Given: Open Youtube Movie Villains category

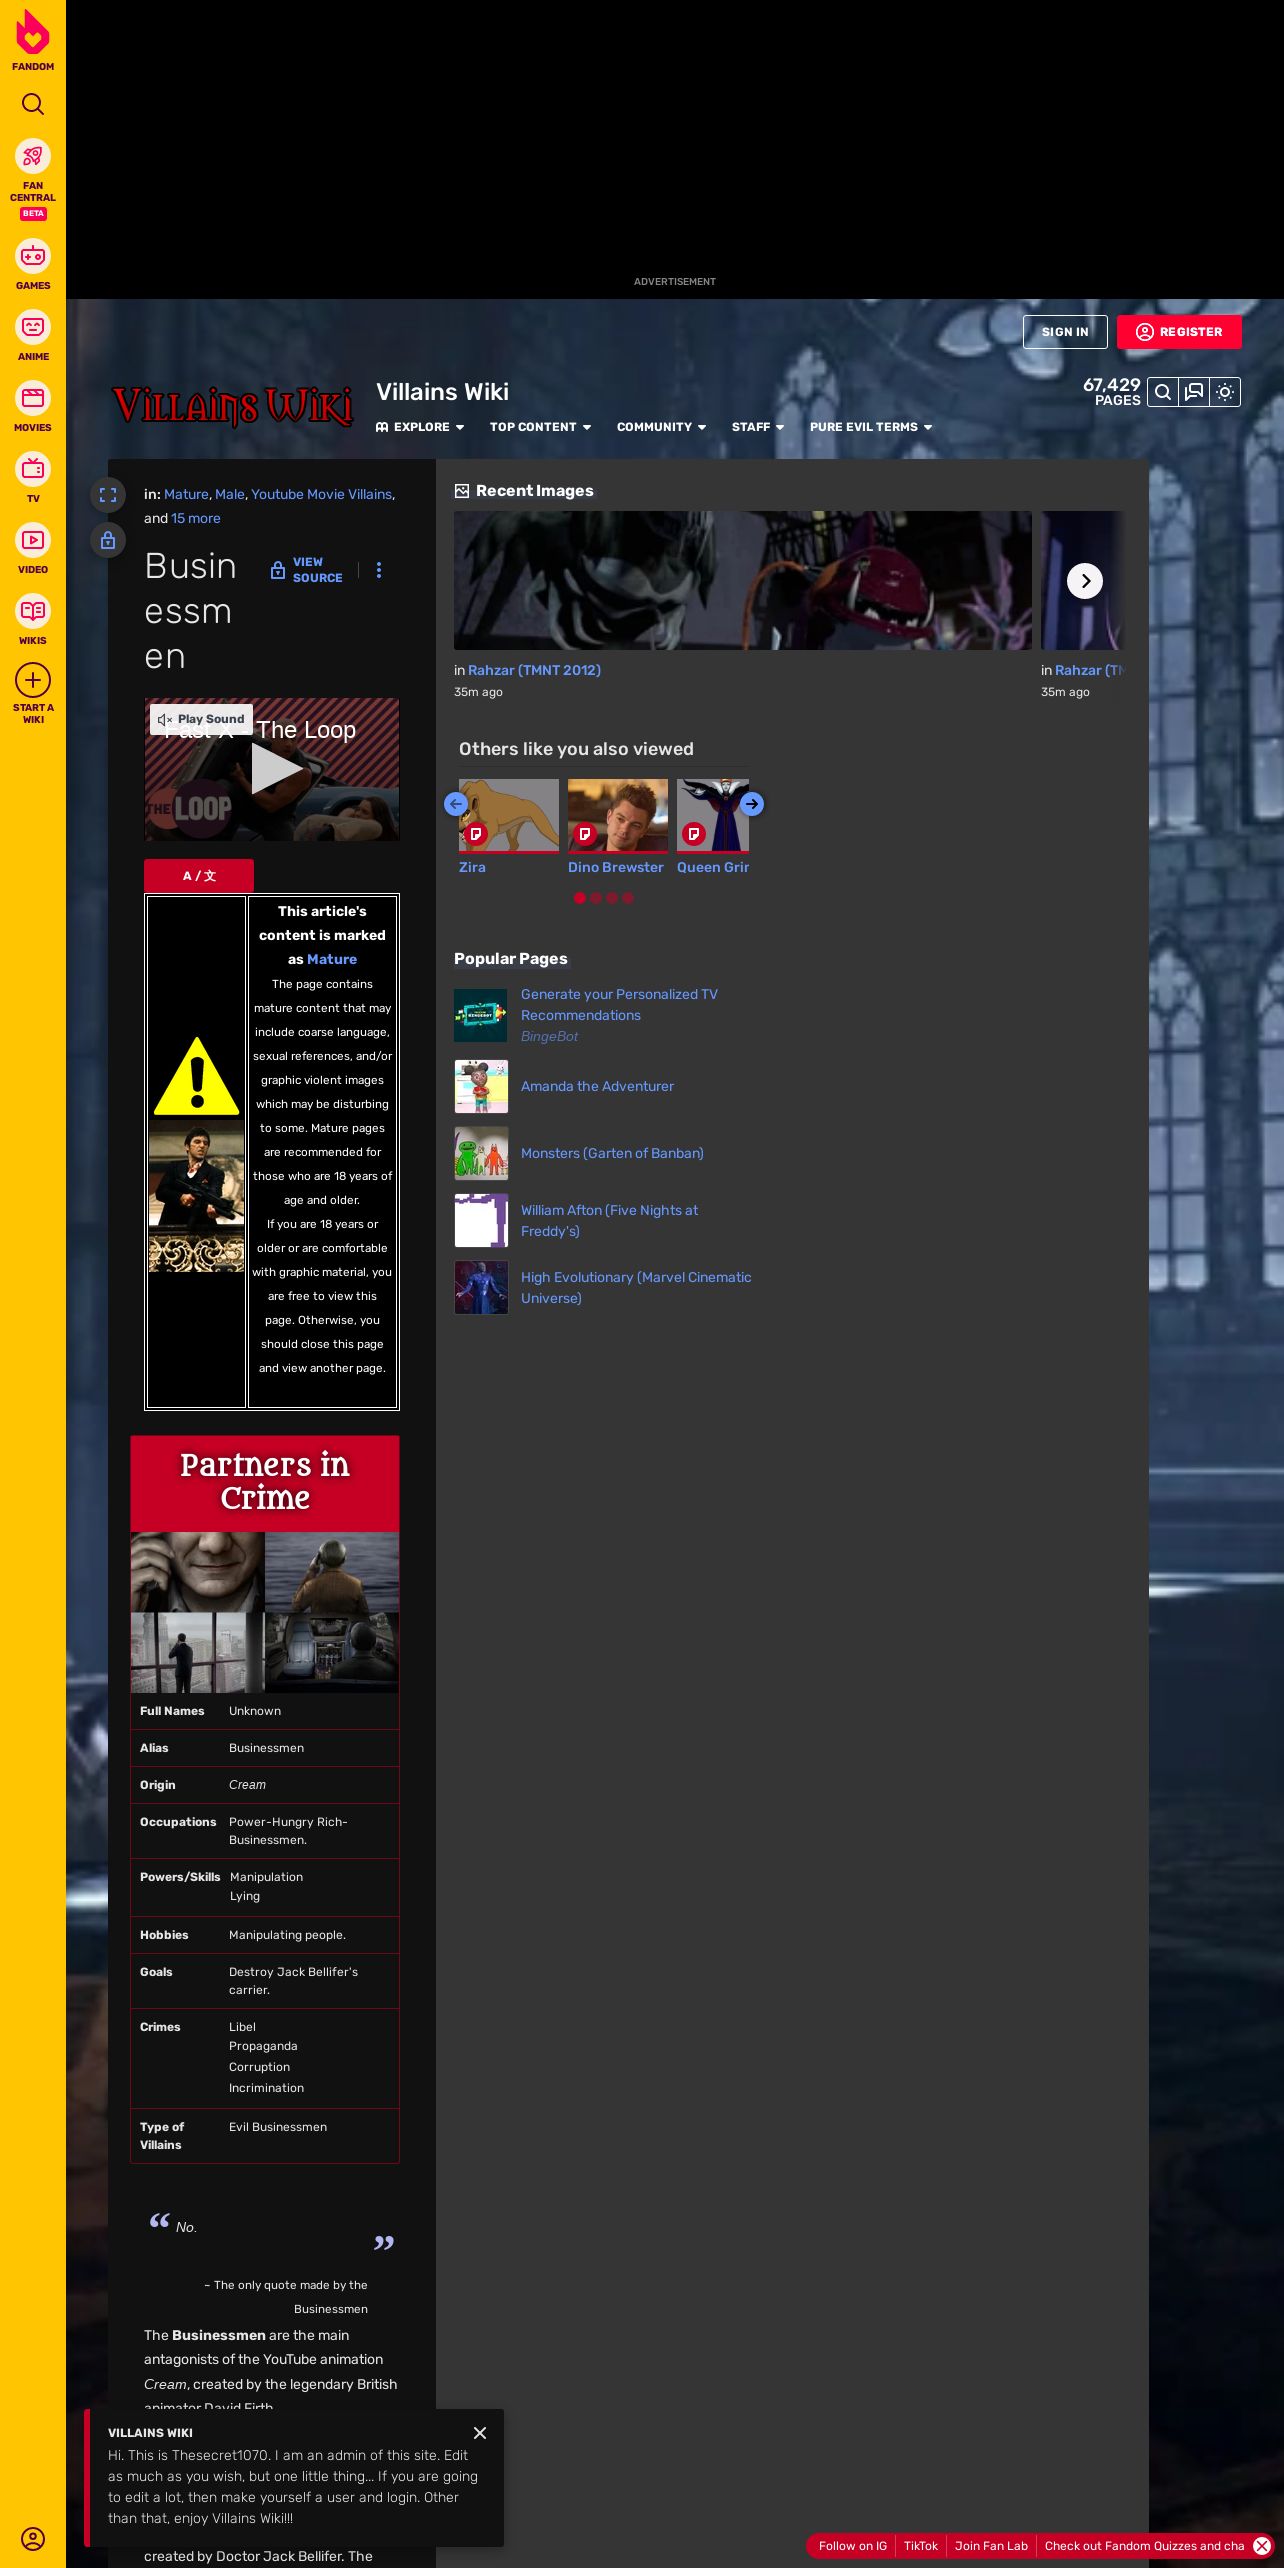Looking at the screenshot, I should tap(321, 494).
